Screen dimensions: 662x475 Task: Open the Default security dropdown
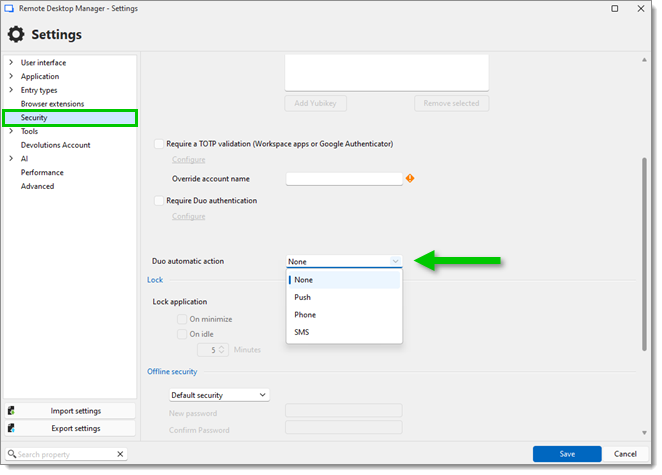(x=218, y=395)
